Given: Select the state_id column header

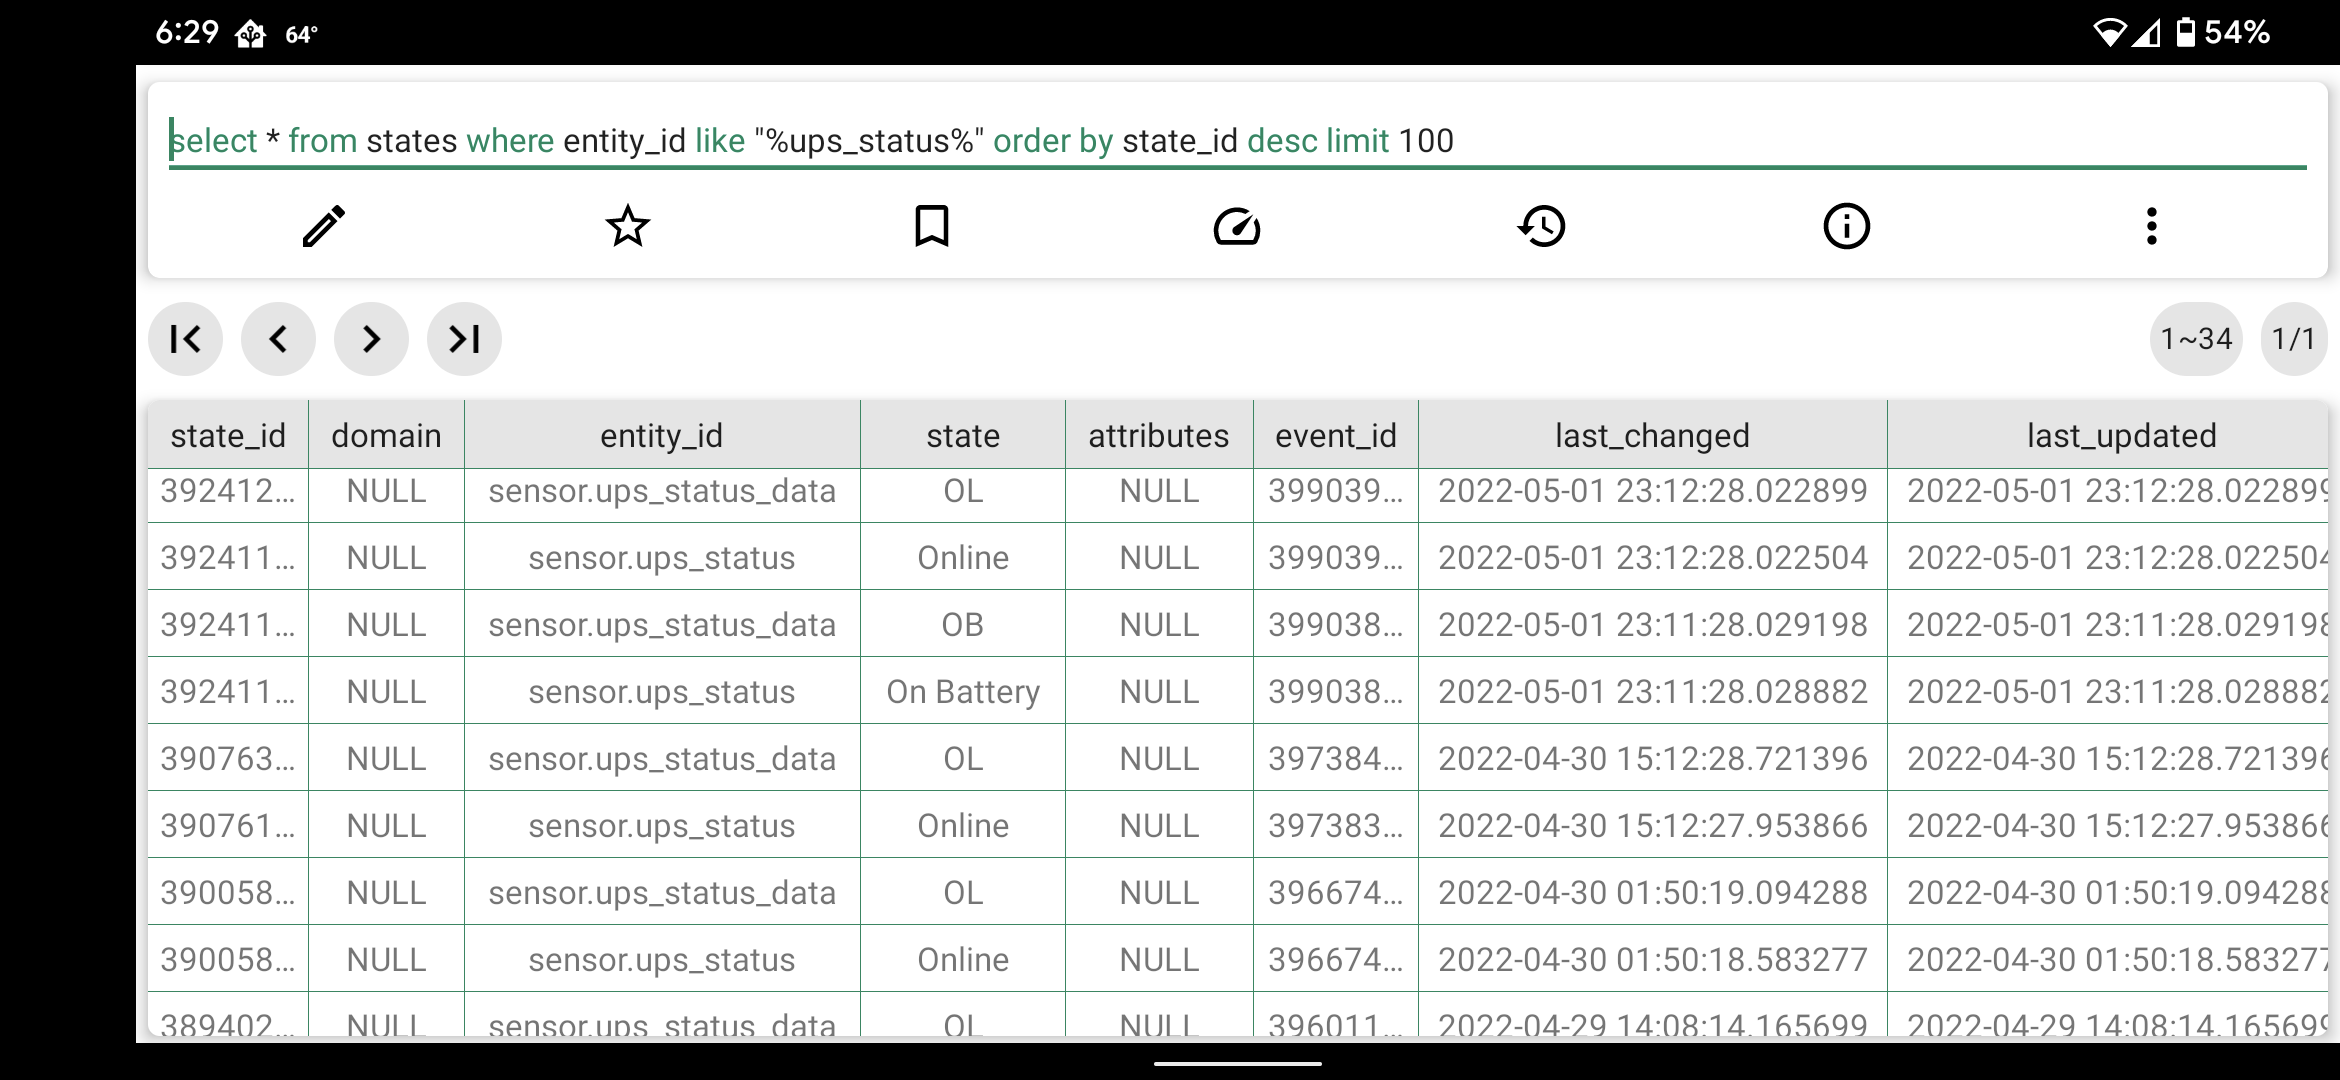Looking at the screenshot, I should pos(228,434).
